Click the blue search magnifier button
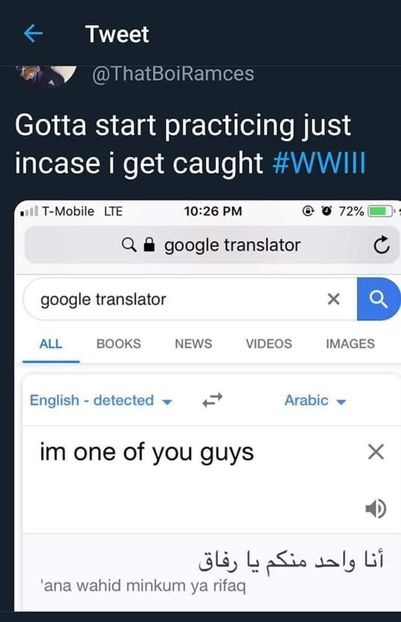Viewport: 401px width, 622px height. [x=378, y=299]
